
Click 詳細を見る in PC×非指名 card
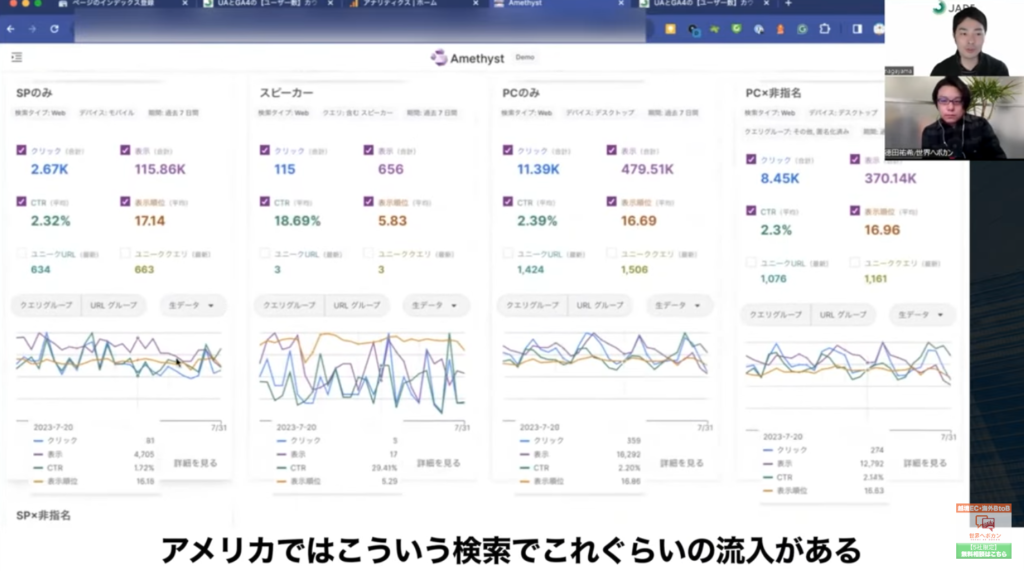click(x=925, y=463)
